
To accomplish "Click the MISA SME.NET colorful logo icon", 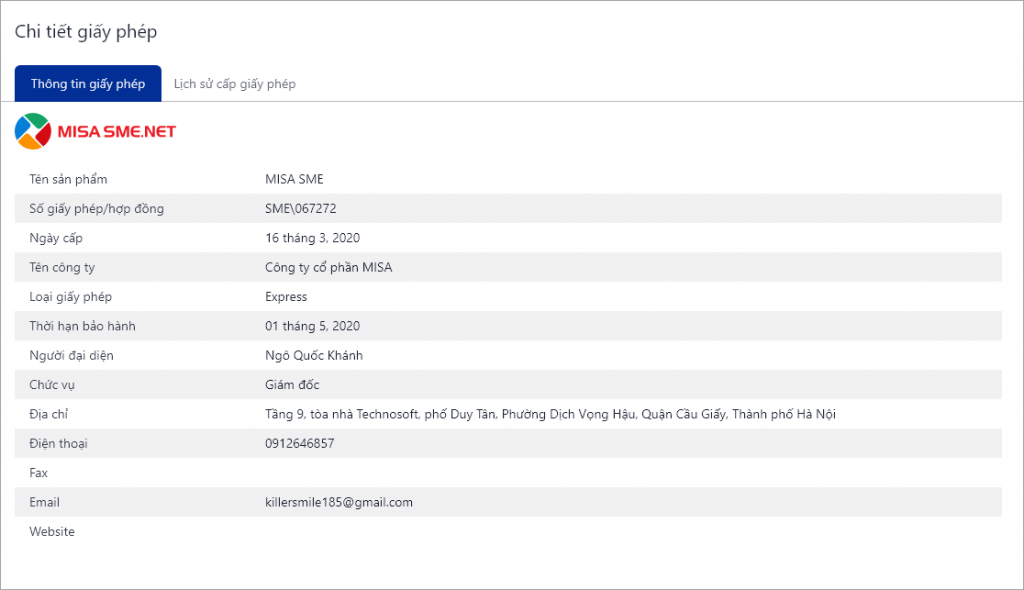I will (33, 131).
